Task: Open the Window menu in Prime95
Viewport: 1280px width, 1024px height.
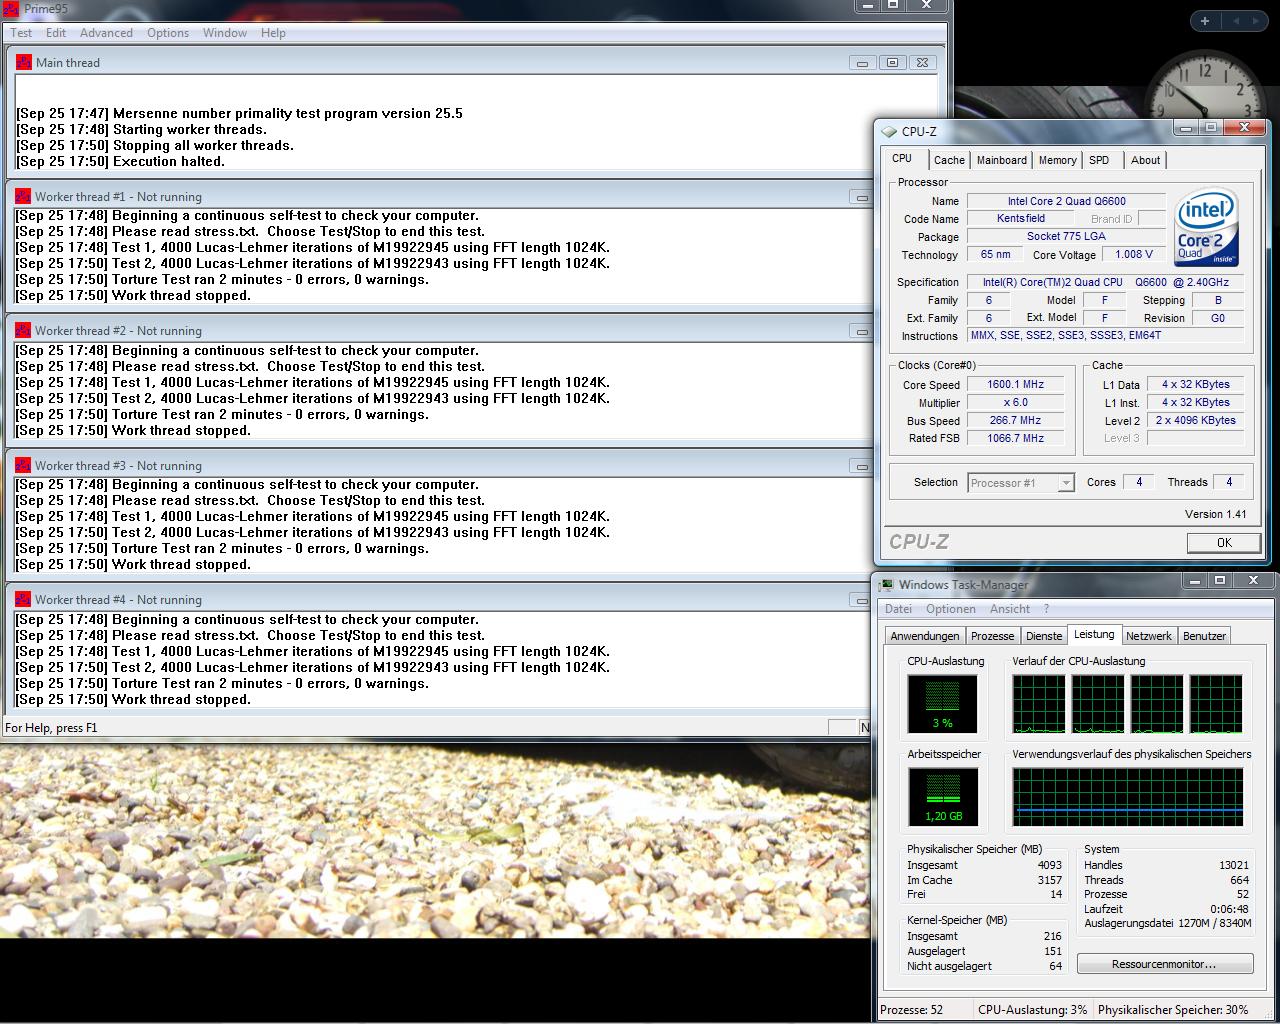Action: click(225, 33)
